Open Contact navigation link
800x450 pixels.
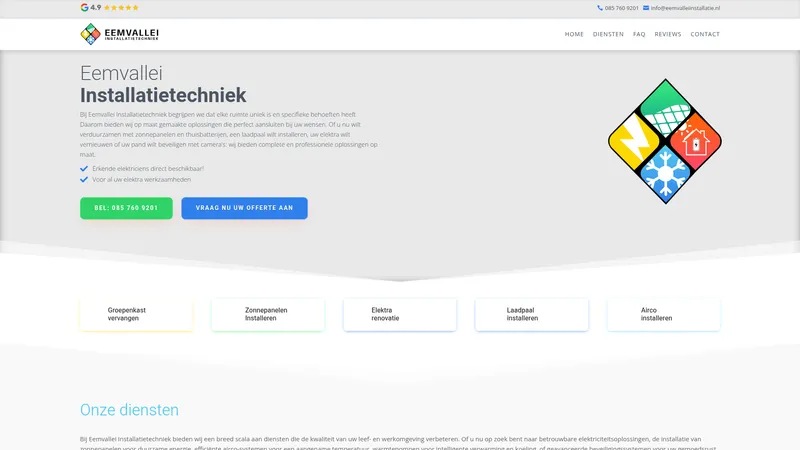pyautogui.click(x=705, y=34)
